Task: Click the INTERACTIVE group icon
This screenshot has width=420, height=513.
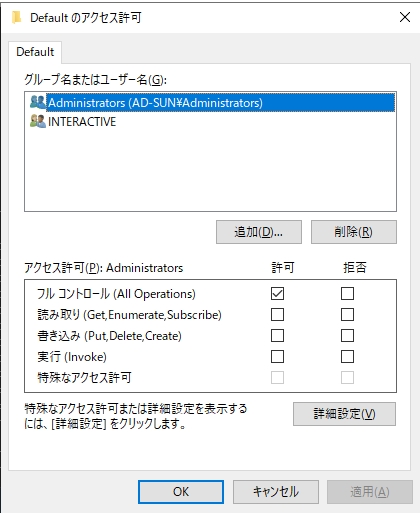Action: (38, 121)
